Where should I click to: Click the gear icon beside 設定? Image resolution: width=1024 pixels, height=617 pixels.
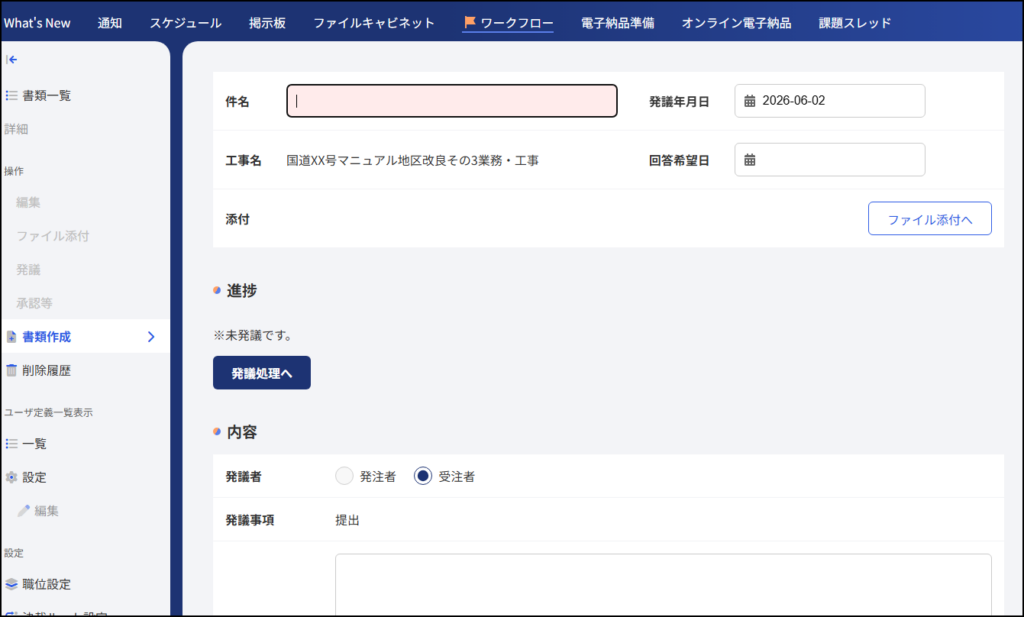pyautogui.click(x=11, y=477)
